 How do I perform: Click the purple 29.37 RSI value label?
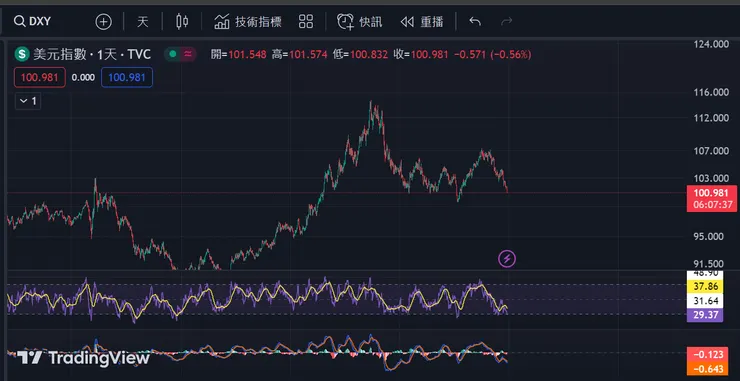(705, 315)
